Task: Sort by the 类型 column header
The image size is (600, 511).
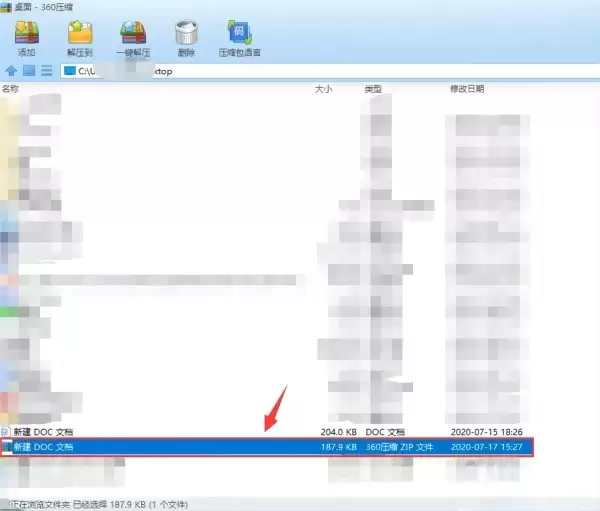Action: (373, 89)
